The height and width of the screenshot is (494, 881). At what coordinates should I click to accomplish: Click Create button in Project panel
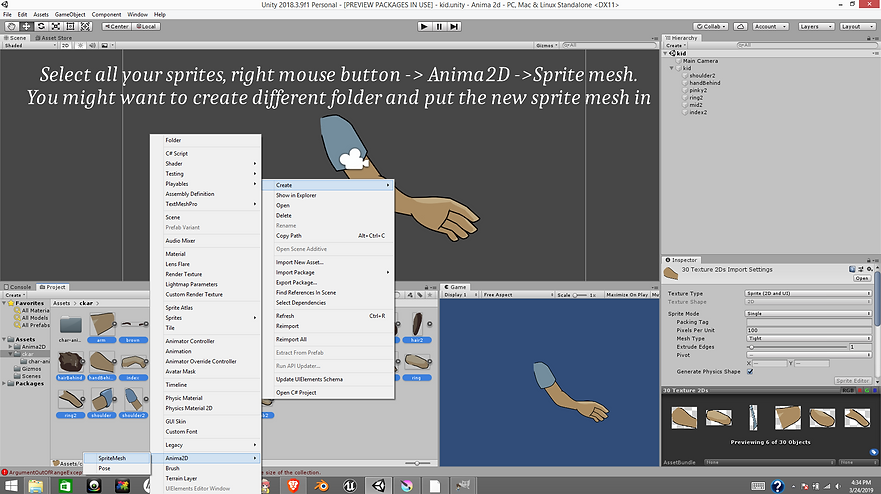(x=15, y=294)
